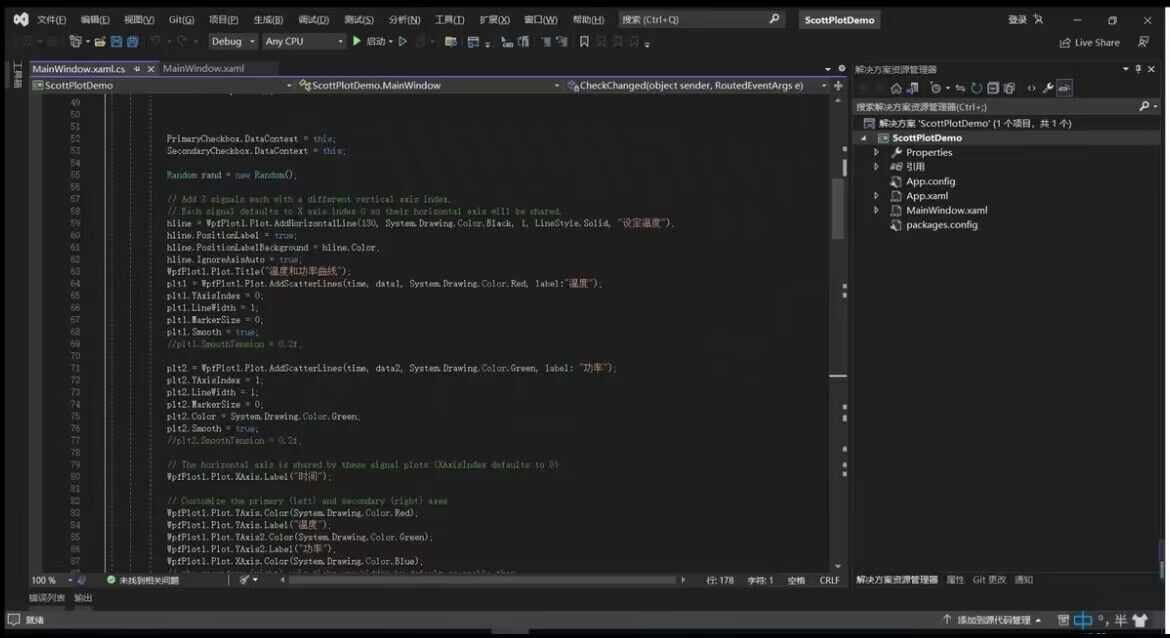Screen dimensions: 1170x638
Task: Click the feedback person icon
Action: click(x=1143, y=42)
